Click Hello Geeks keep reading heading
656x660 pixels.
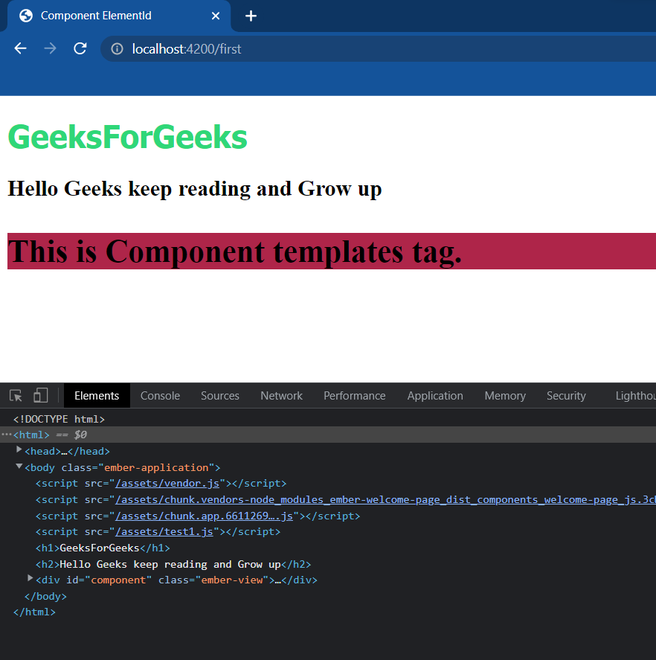195,189
